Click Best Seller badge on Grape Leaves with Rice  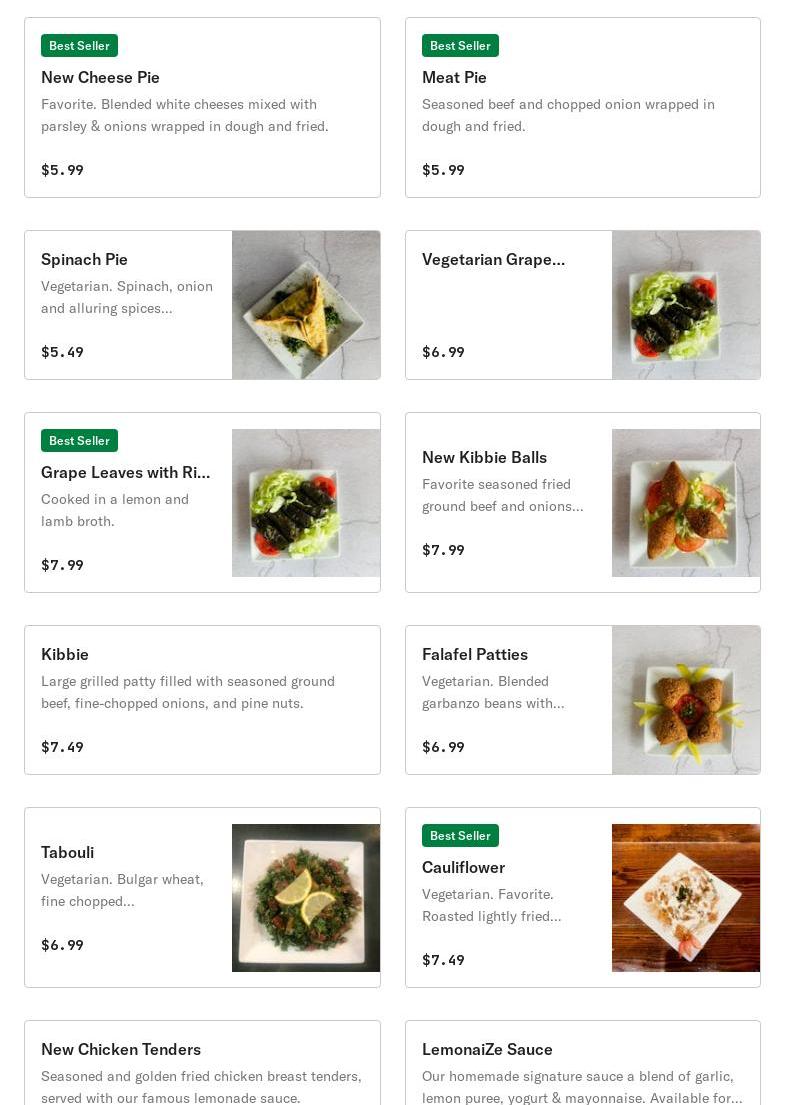point(80,440)
